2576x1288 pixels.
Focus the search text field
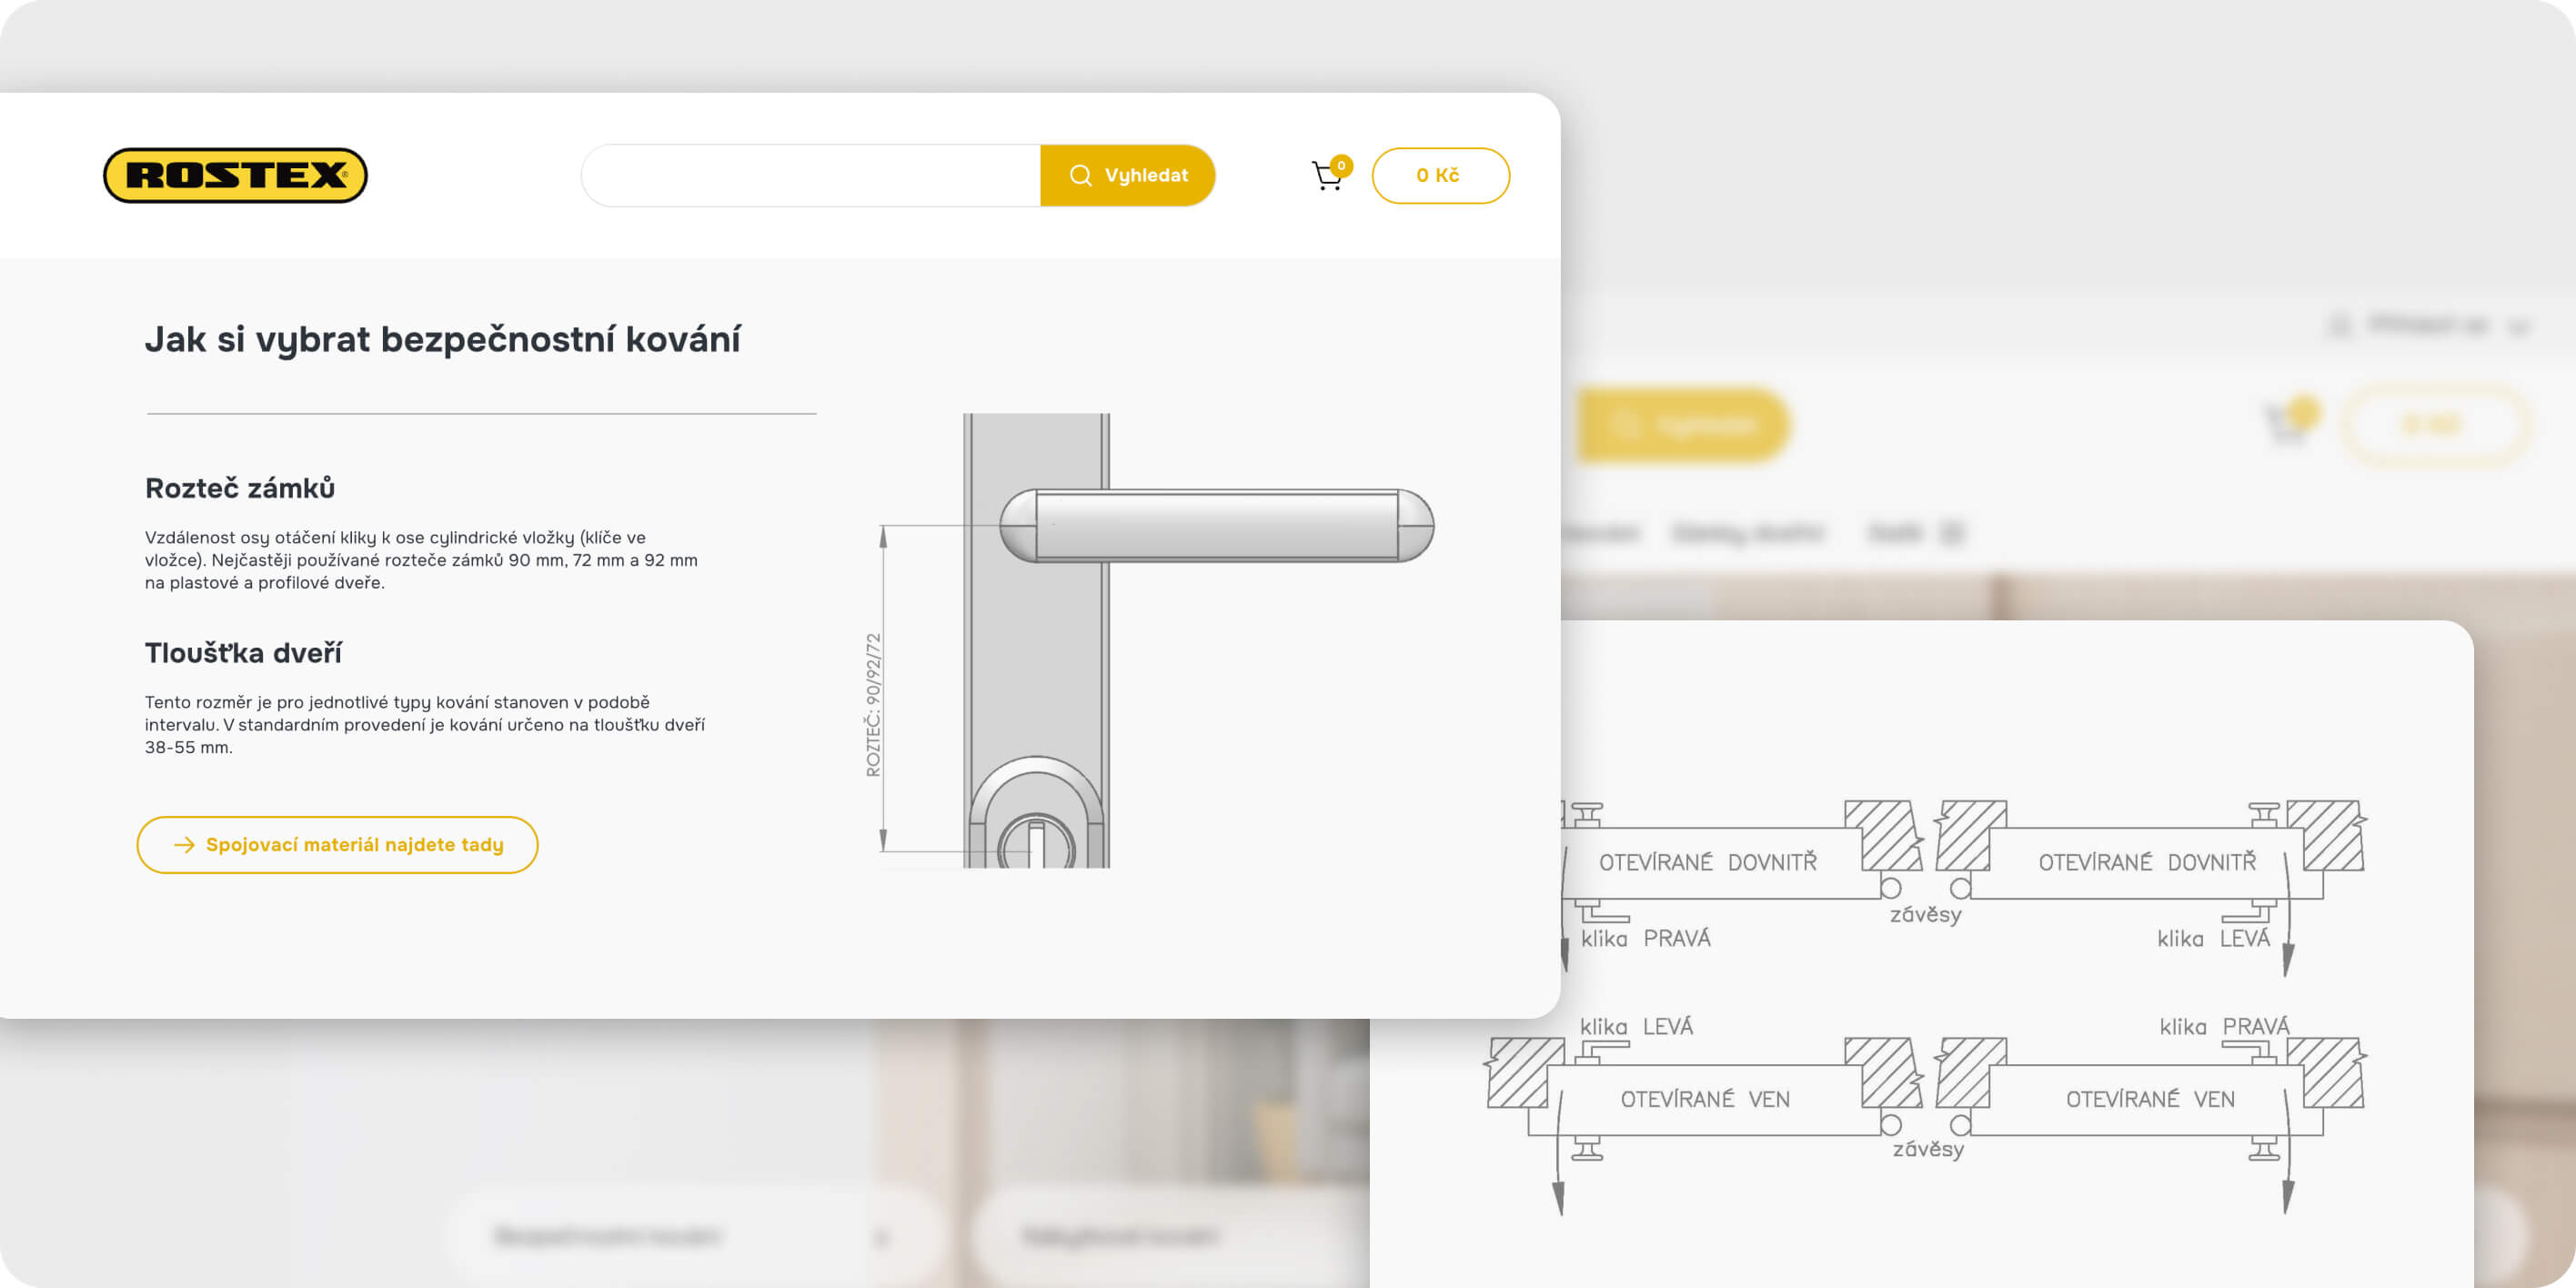point(811,175)
